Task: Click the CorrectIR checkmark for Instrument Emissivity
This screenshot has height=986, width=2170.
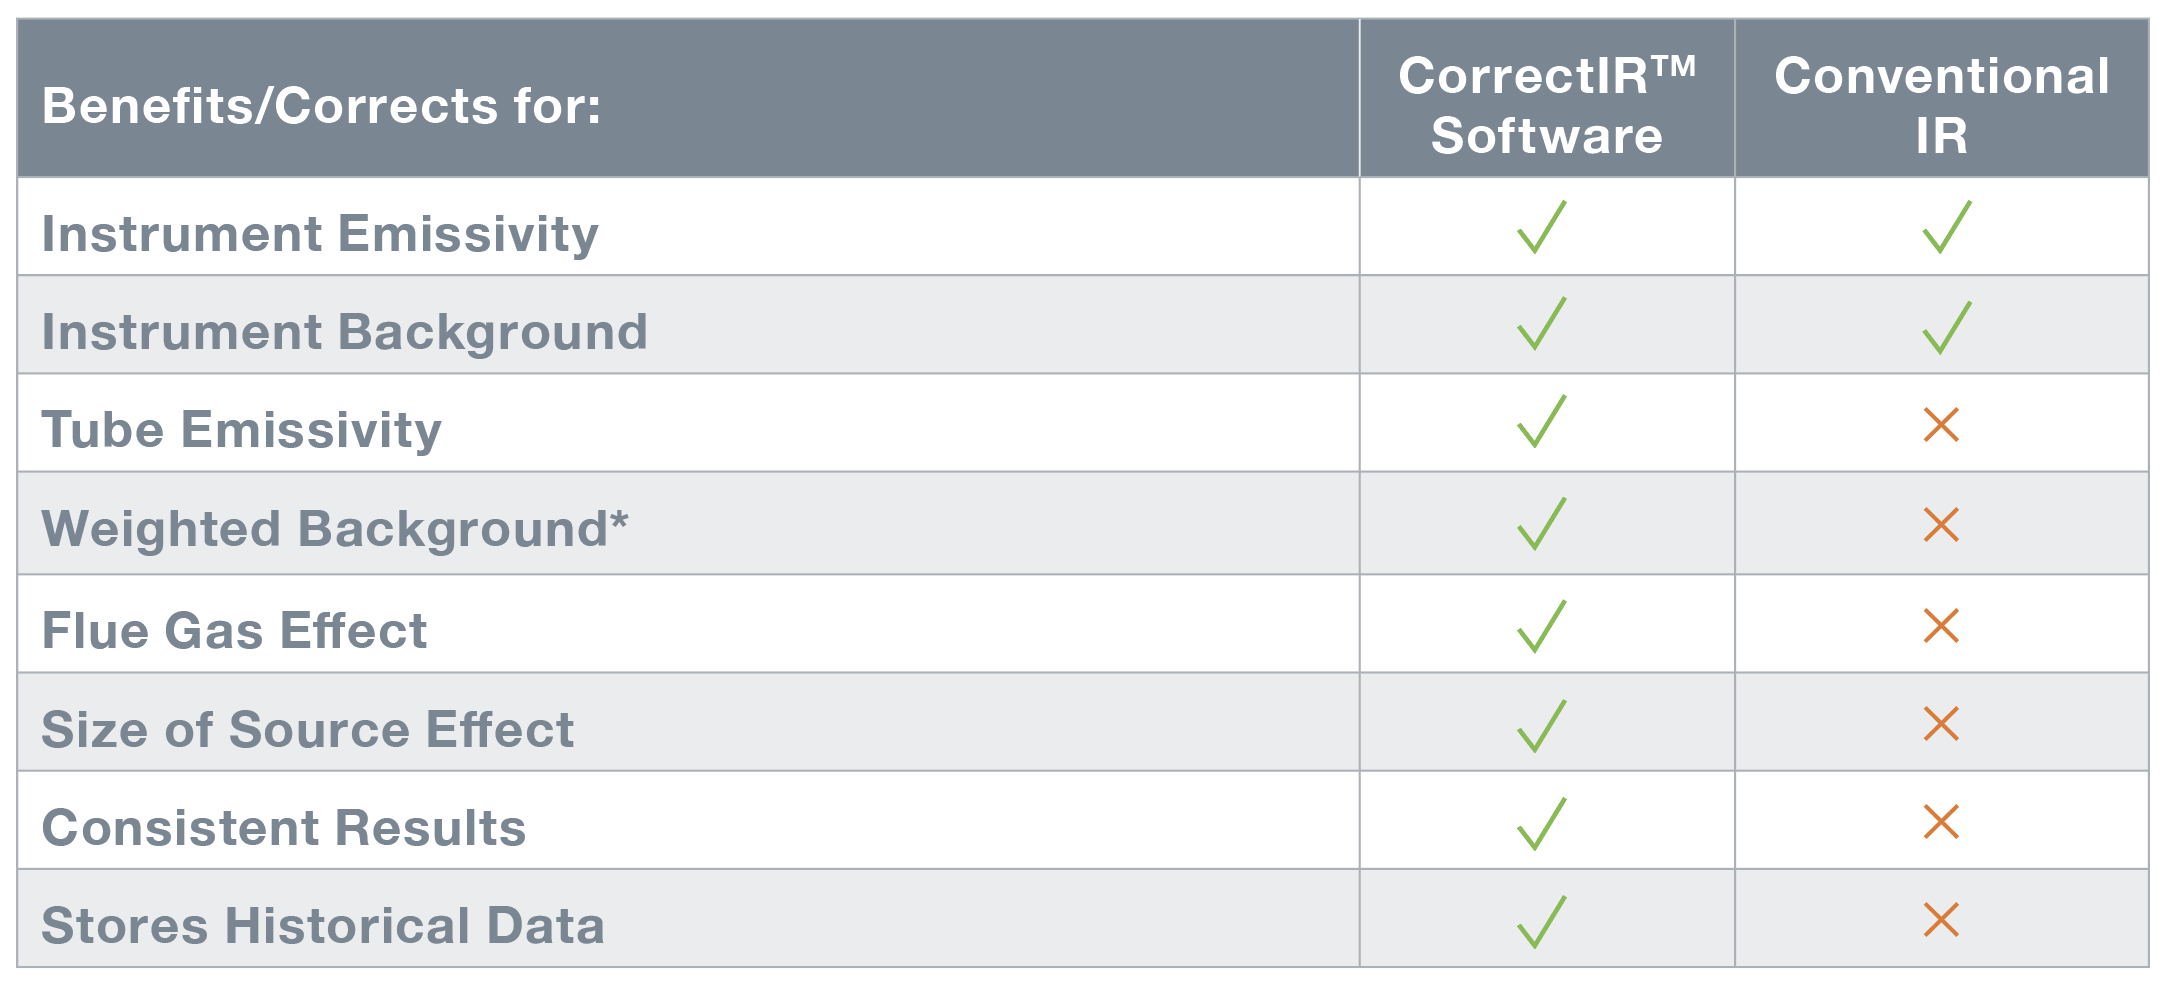Action: pyautogui.click(x=1542, y=227)
